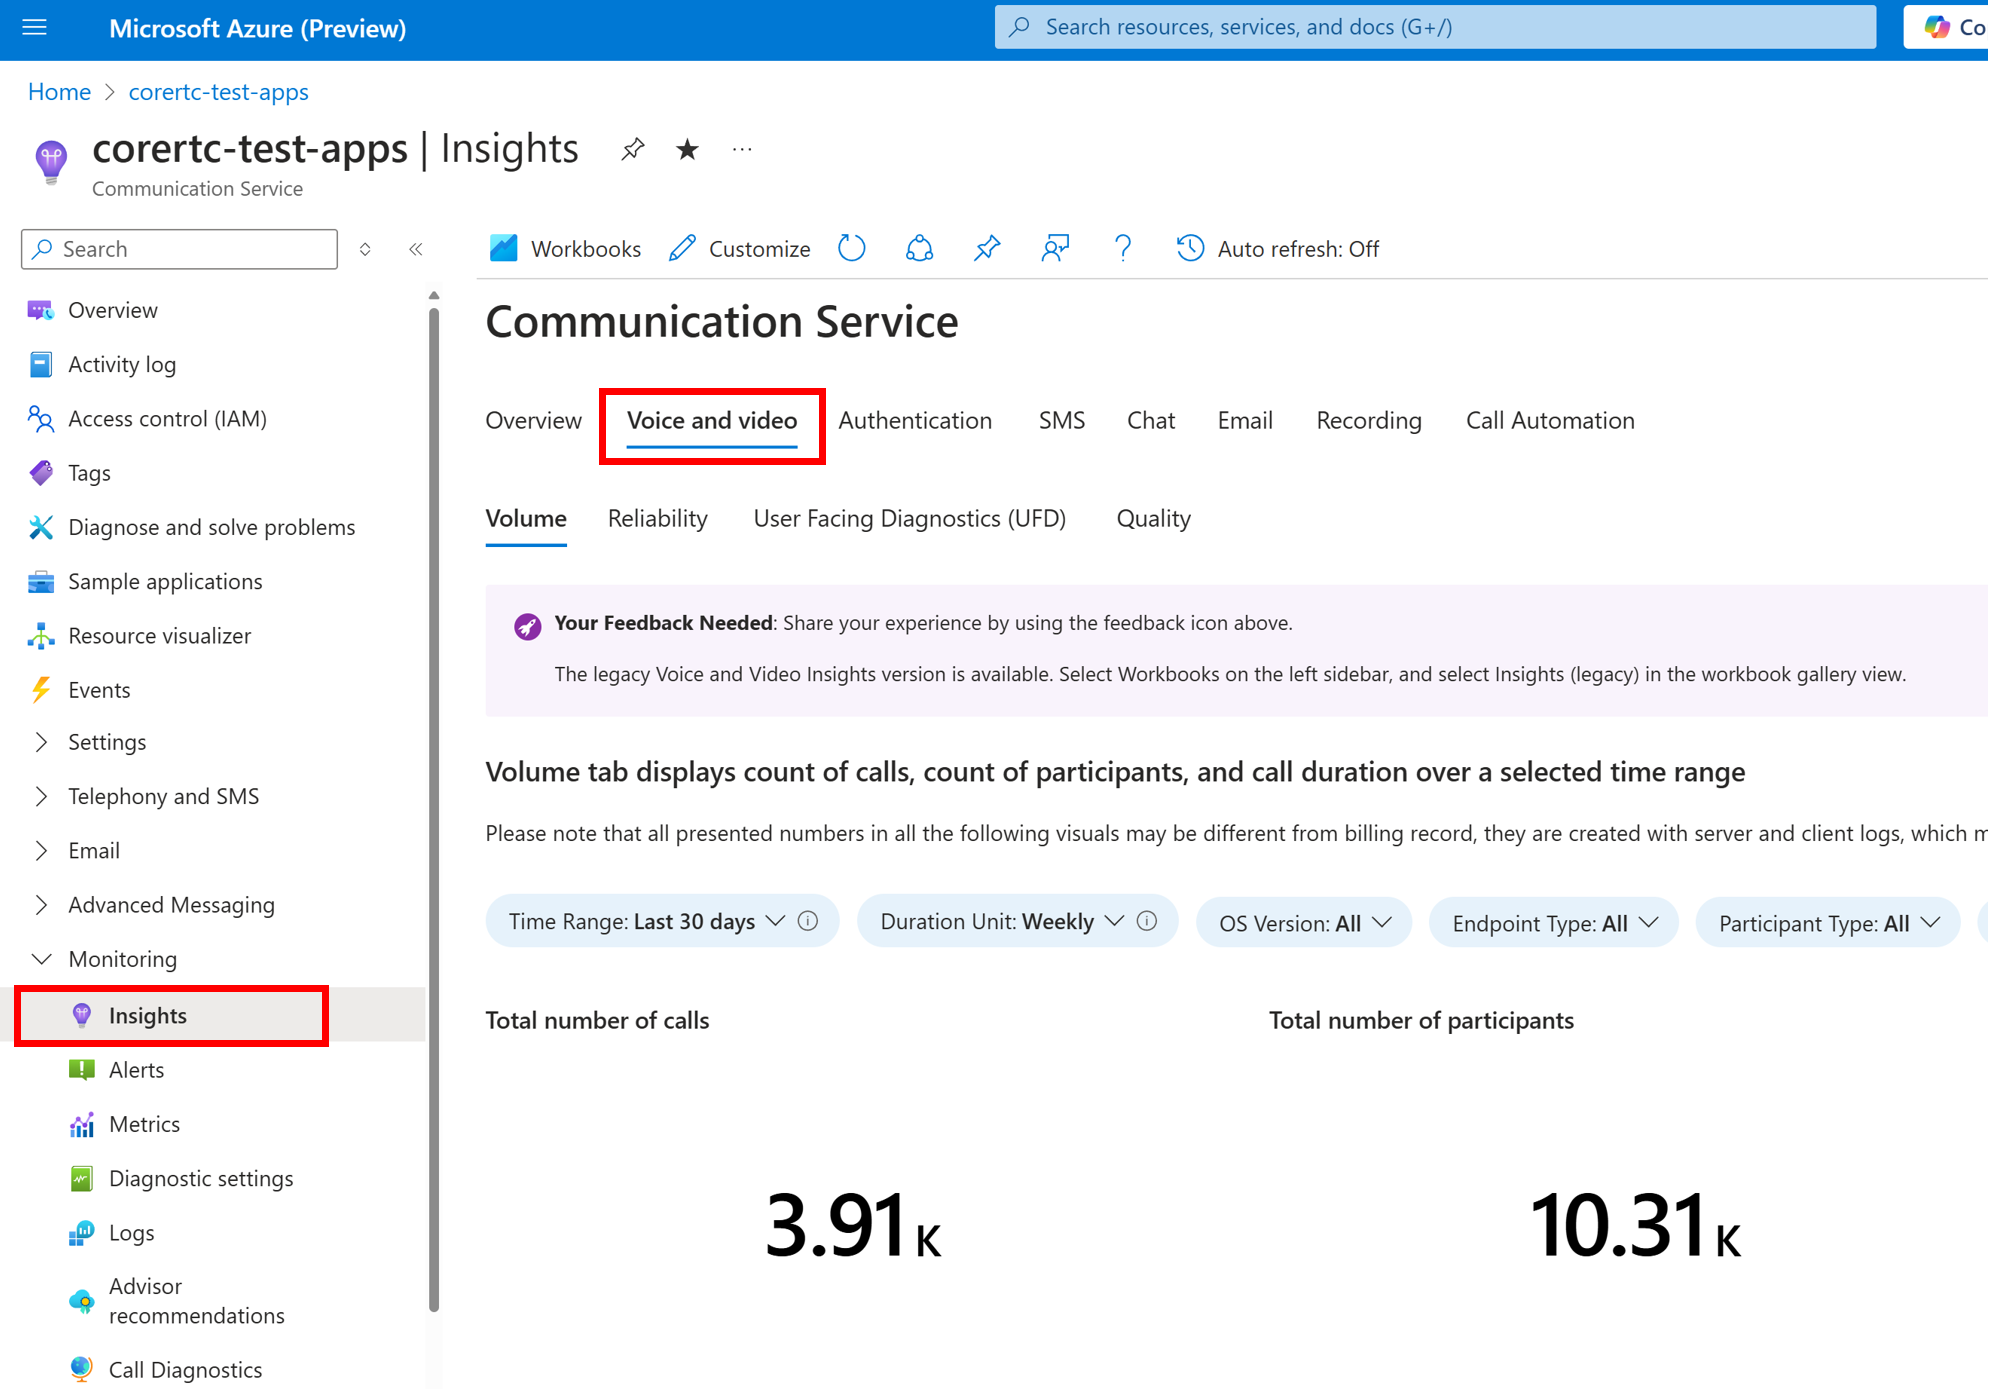The image size is (1989, 1389).
Task: Collapse the left sidebar with double chevron
Action: [x=416, y=249]
